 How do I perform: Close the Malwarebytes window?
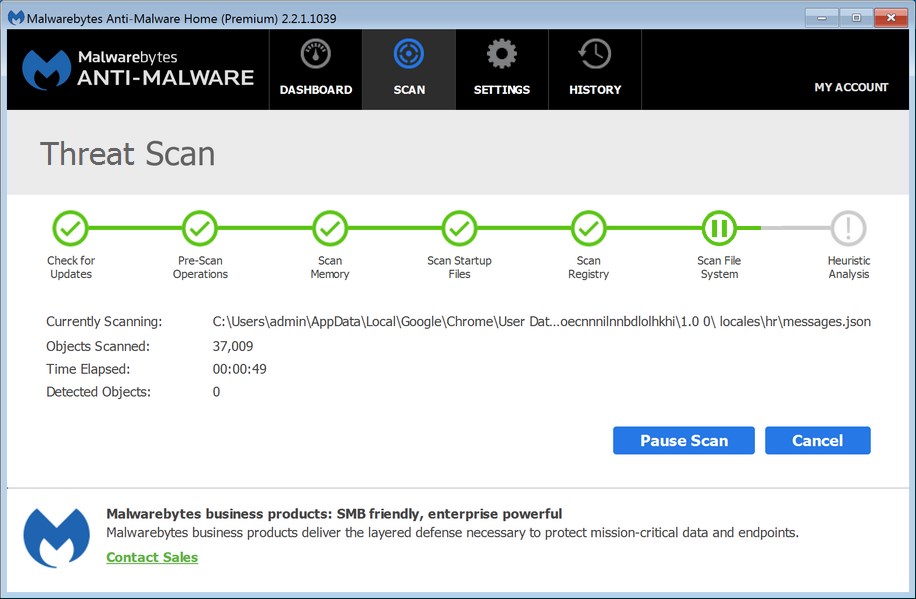(891, 18)
